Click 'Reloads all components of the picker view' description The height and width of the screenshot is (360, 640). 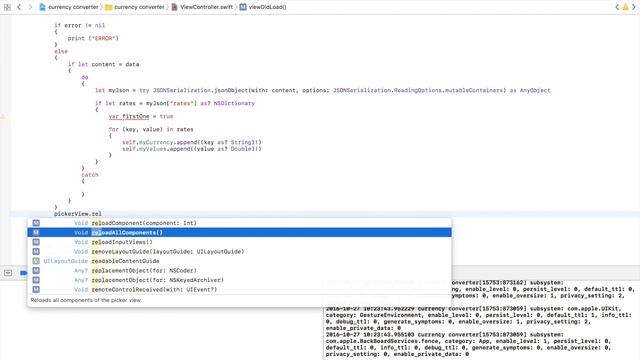point(86,300)
